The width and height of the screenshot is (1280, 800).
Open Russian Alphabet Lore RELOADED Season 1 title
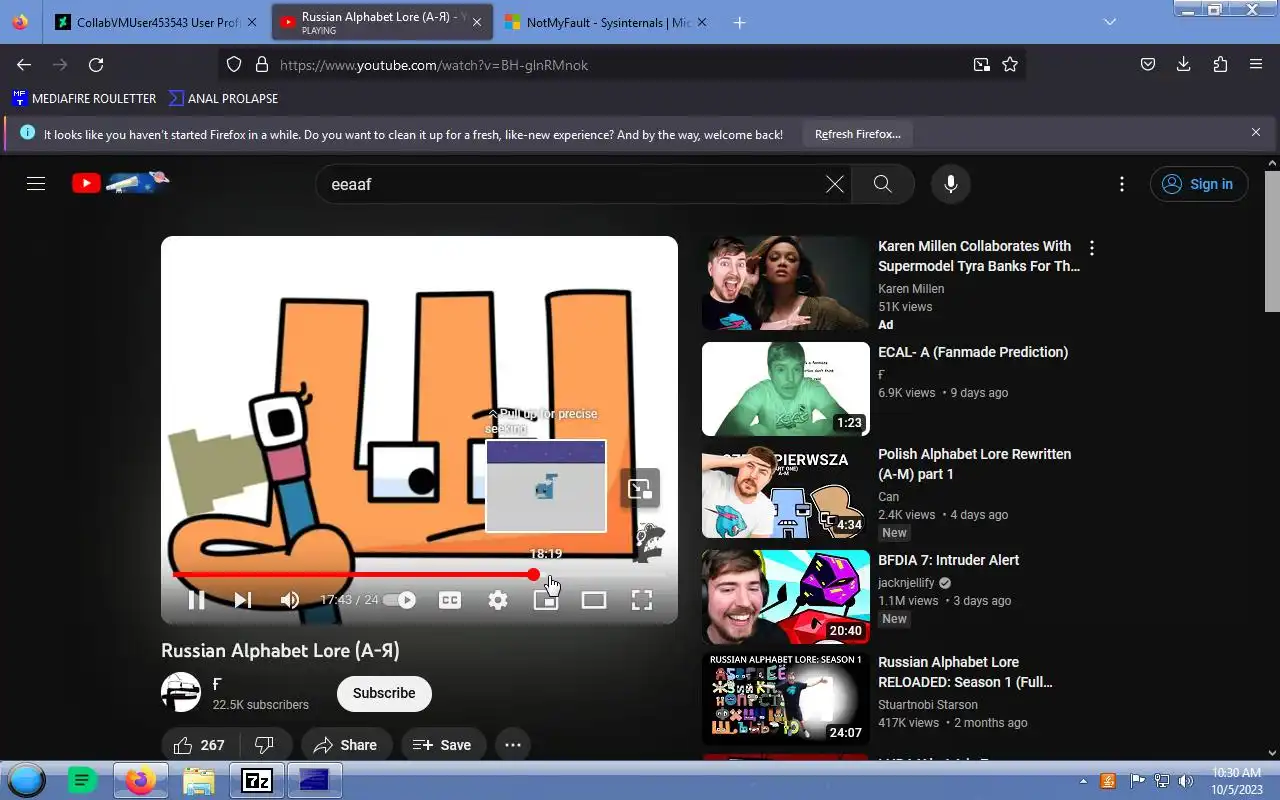point(965,672)
